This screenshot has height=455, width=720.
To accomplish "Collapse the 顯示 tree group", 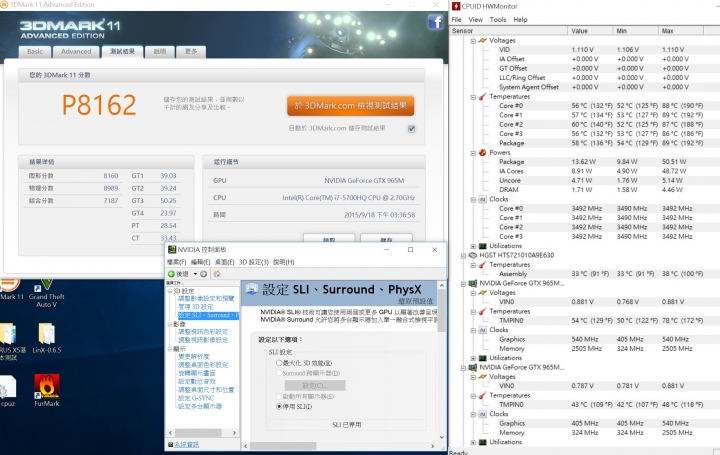I will pos(169,349).
